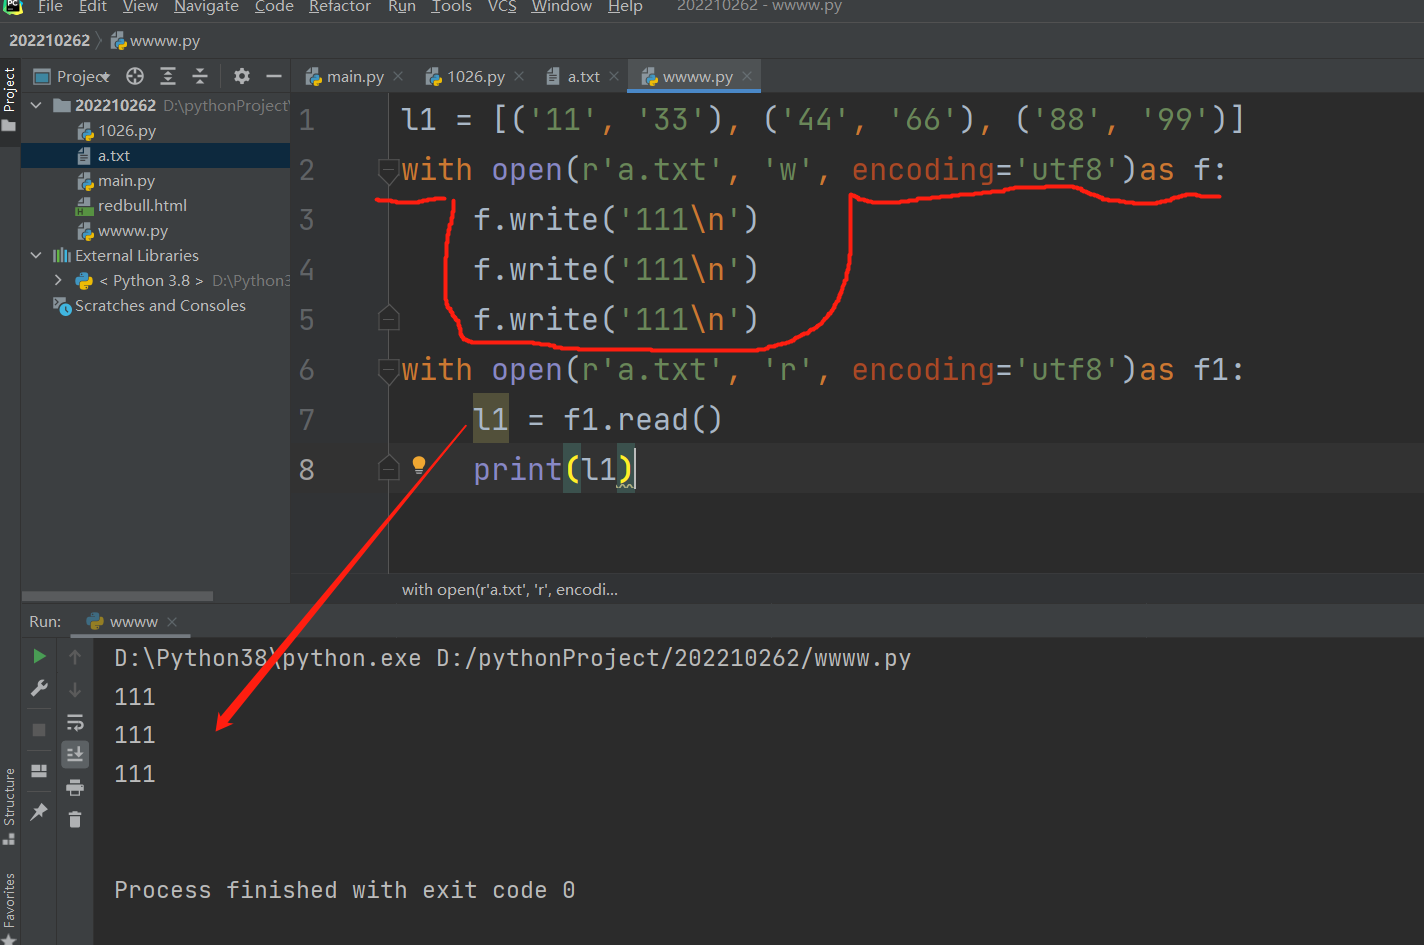Image resolution: width=1424 pixels, height=945 pixels.
Task: Open the Structure vertical tool window tab
Action: tap(10, 805)
